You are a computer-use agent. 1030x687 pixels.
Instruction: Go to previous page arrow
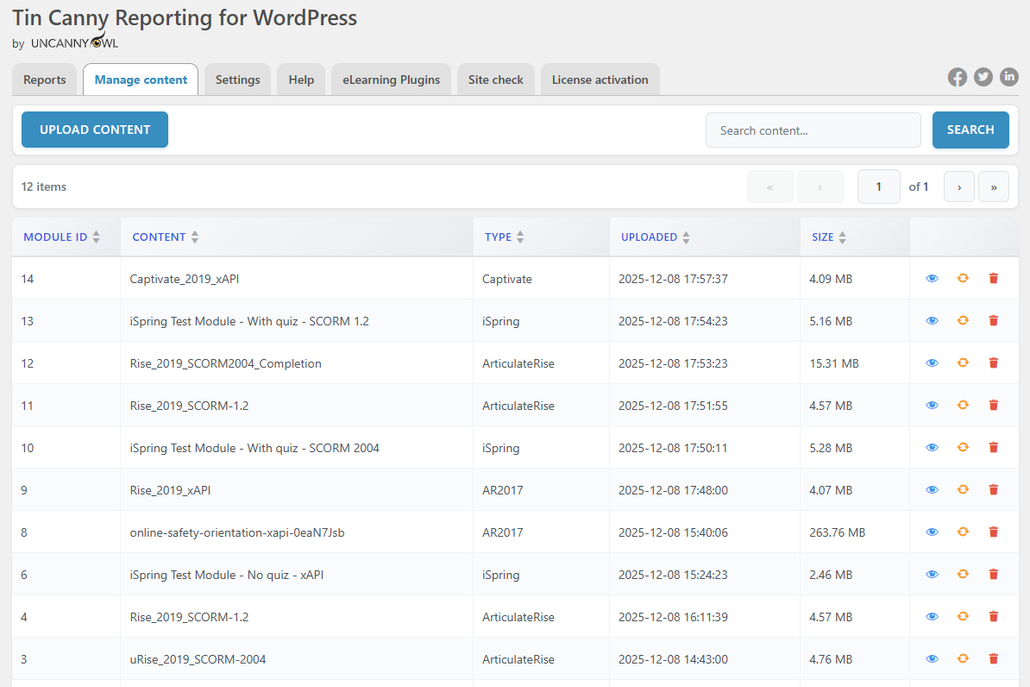pyautogui.click(x=820, y=187)
